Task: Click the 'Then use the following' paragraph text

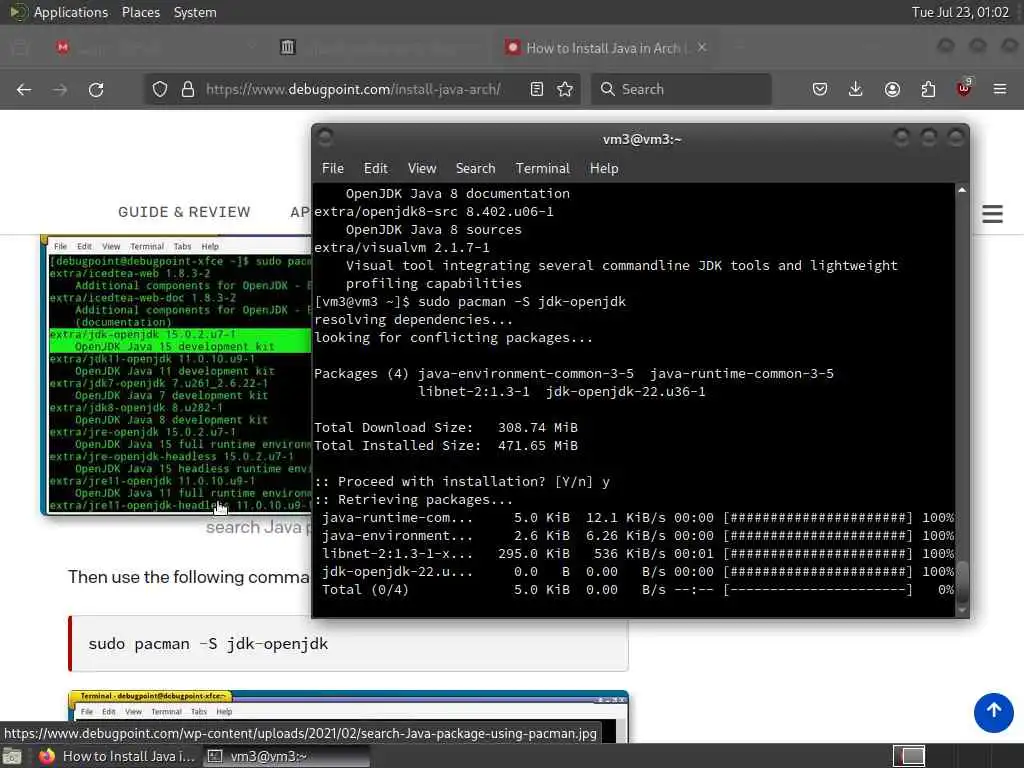Action: (x=189, y=577)
